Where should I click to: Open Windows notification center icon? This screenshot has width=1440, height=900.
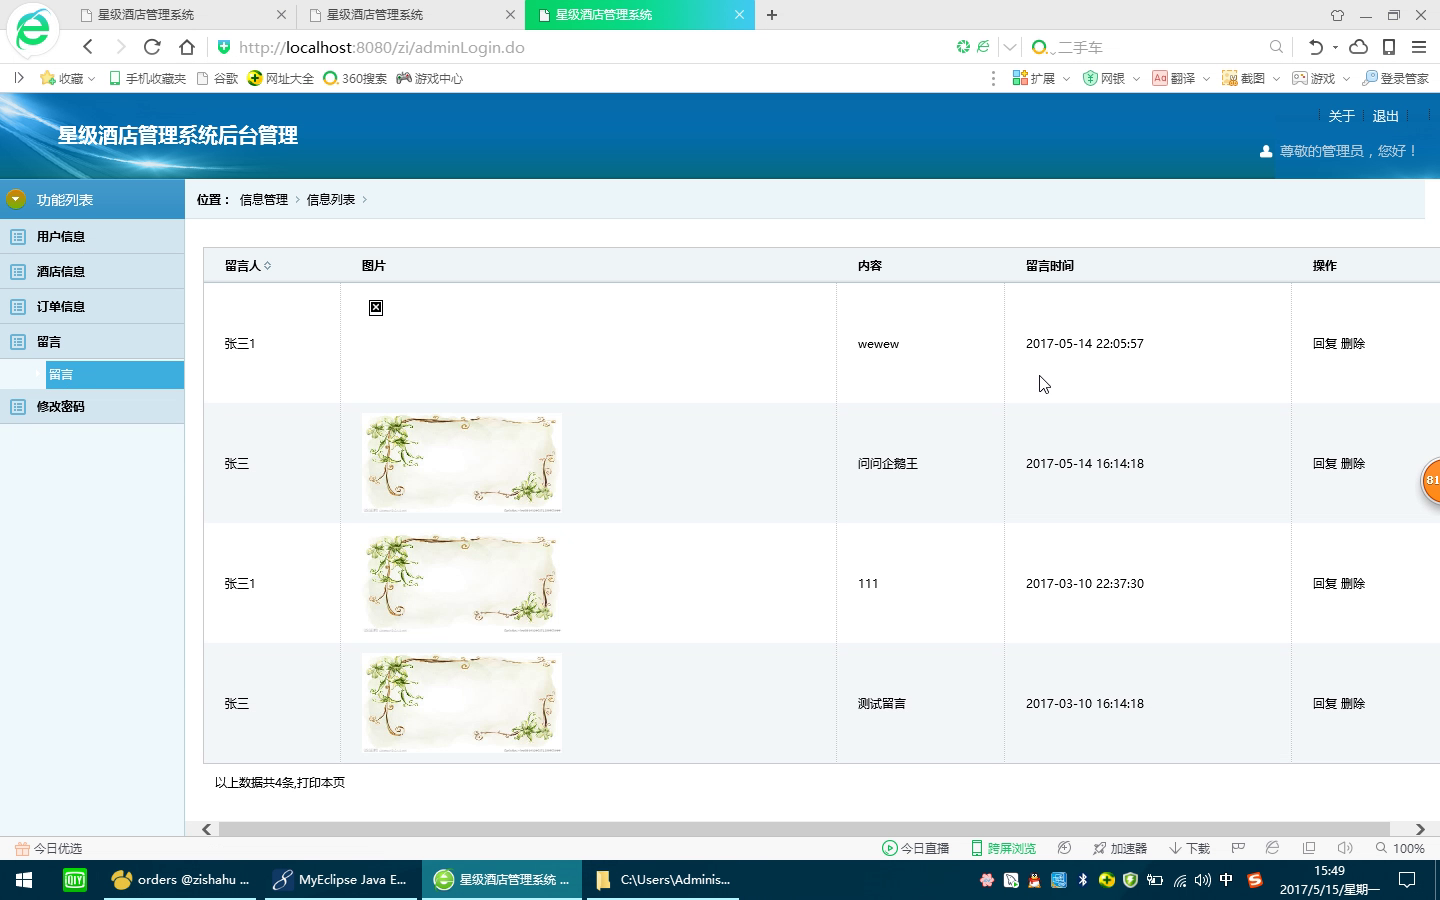[1407, 880]
